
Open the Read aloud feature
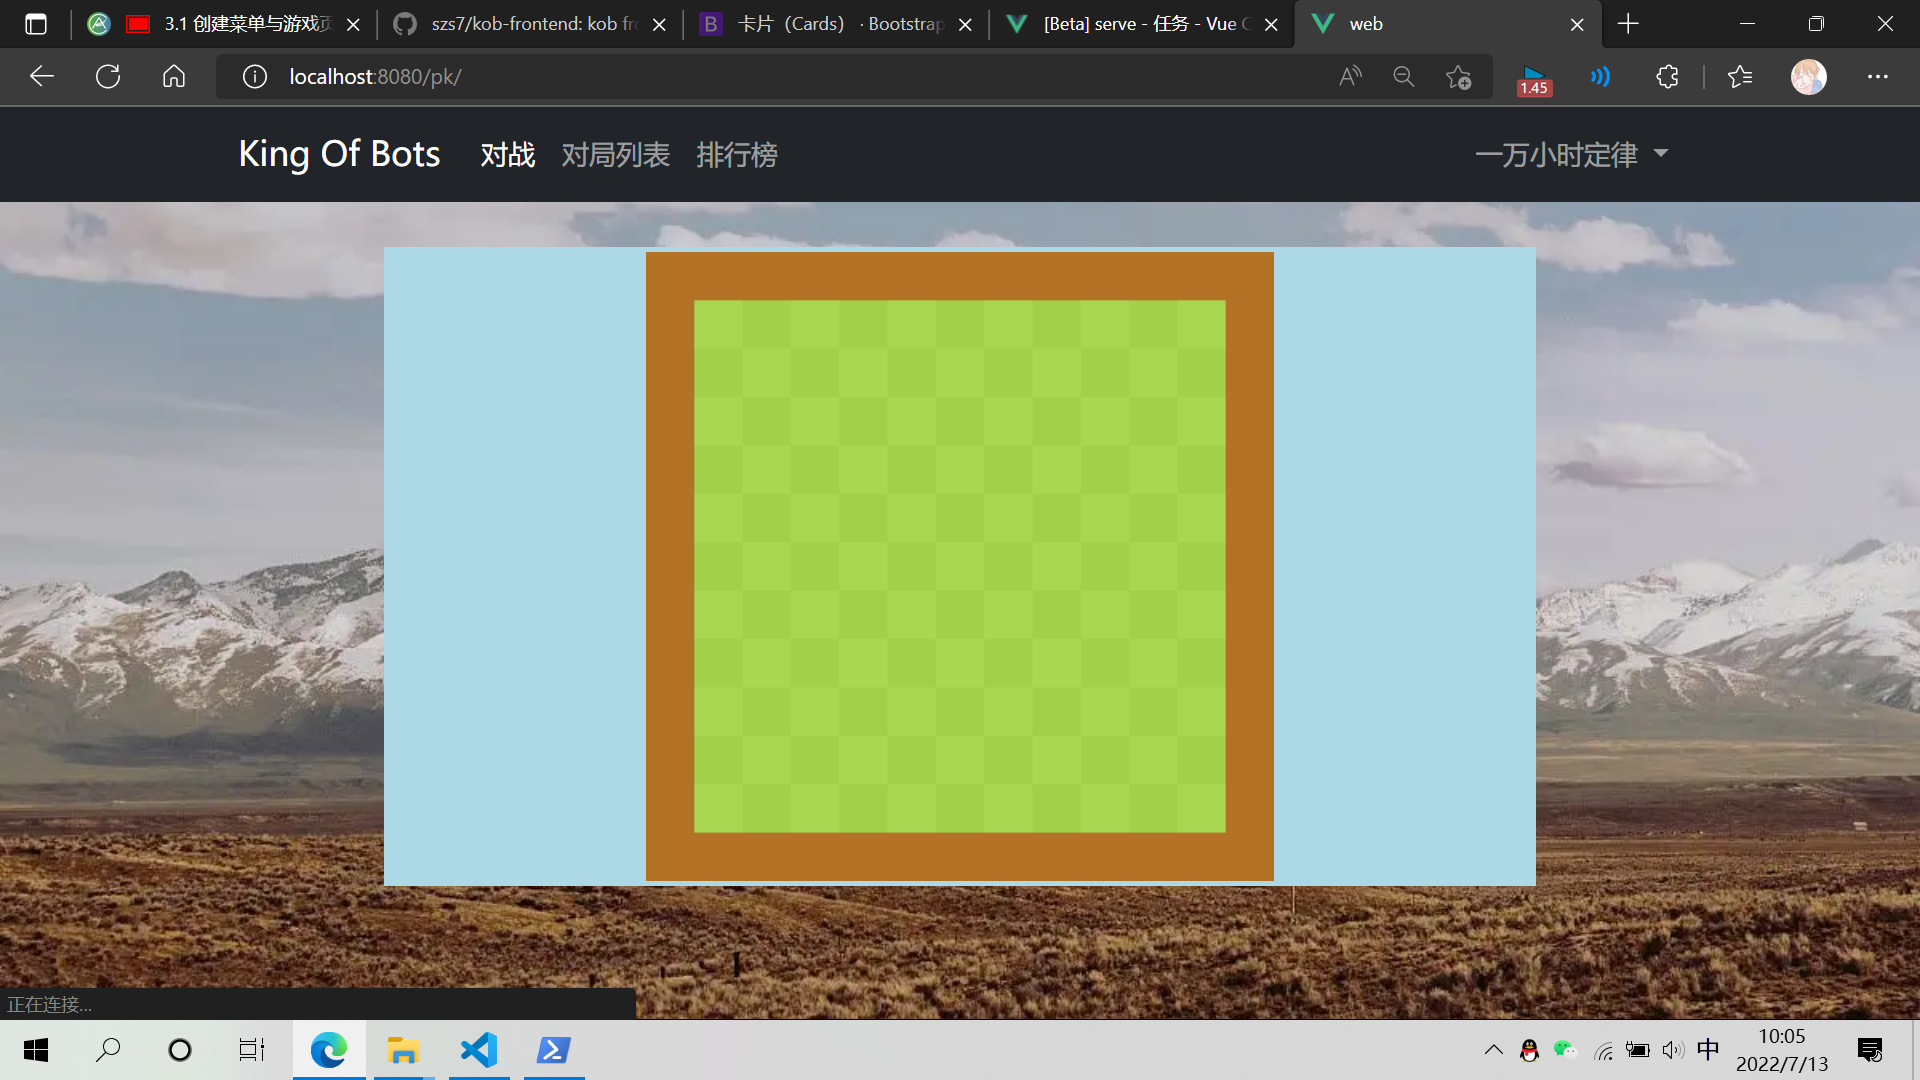click(1350, 76)
